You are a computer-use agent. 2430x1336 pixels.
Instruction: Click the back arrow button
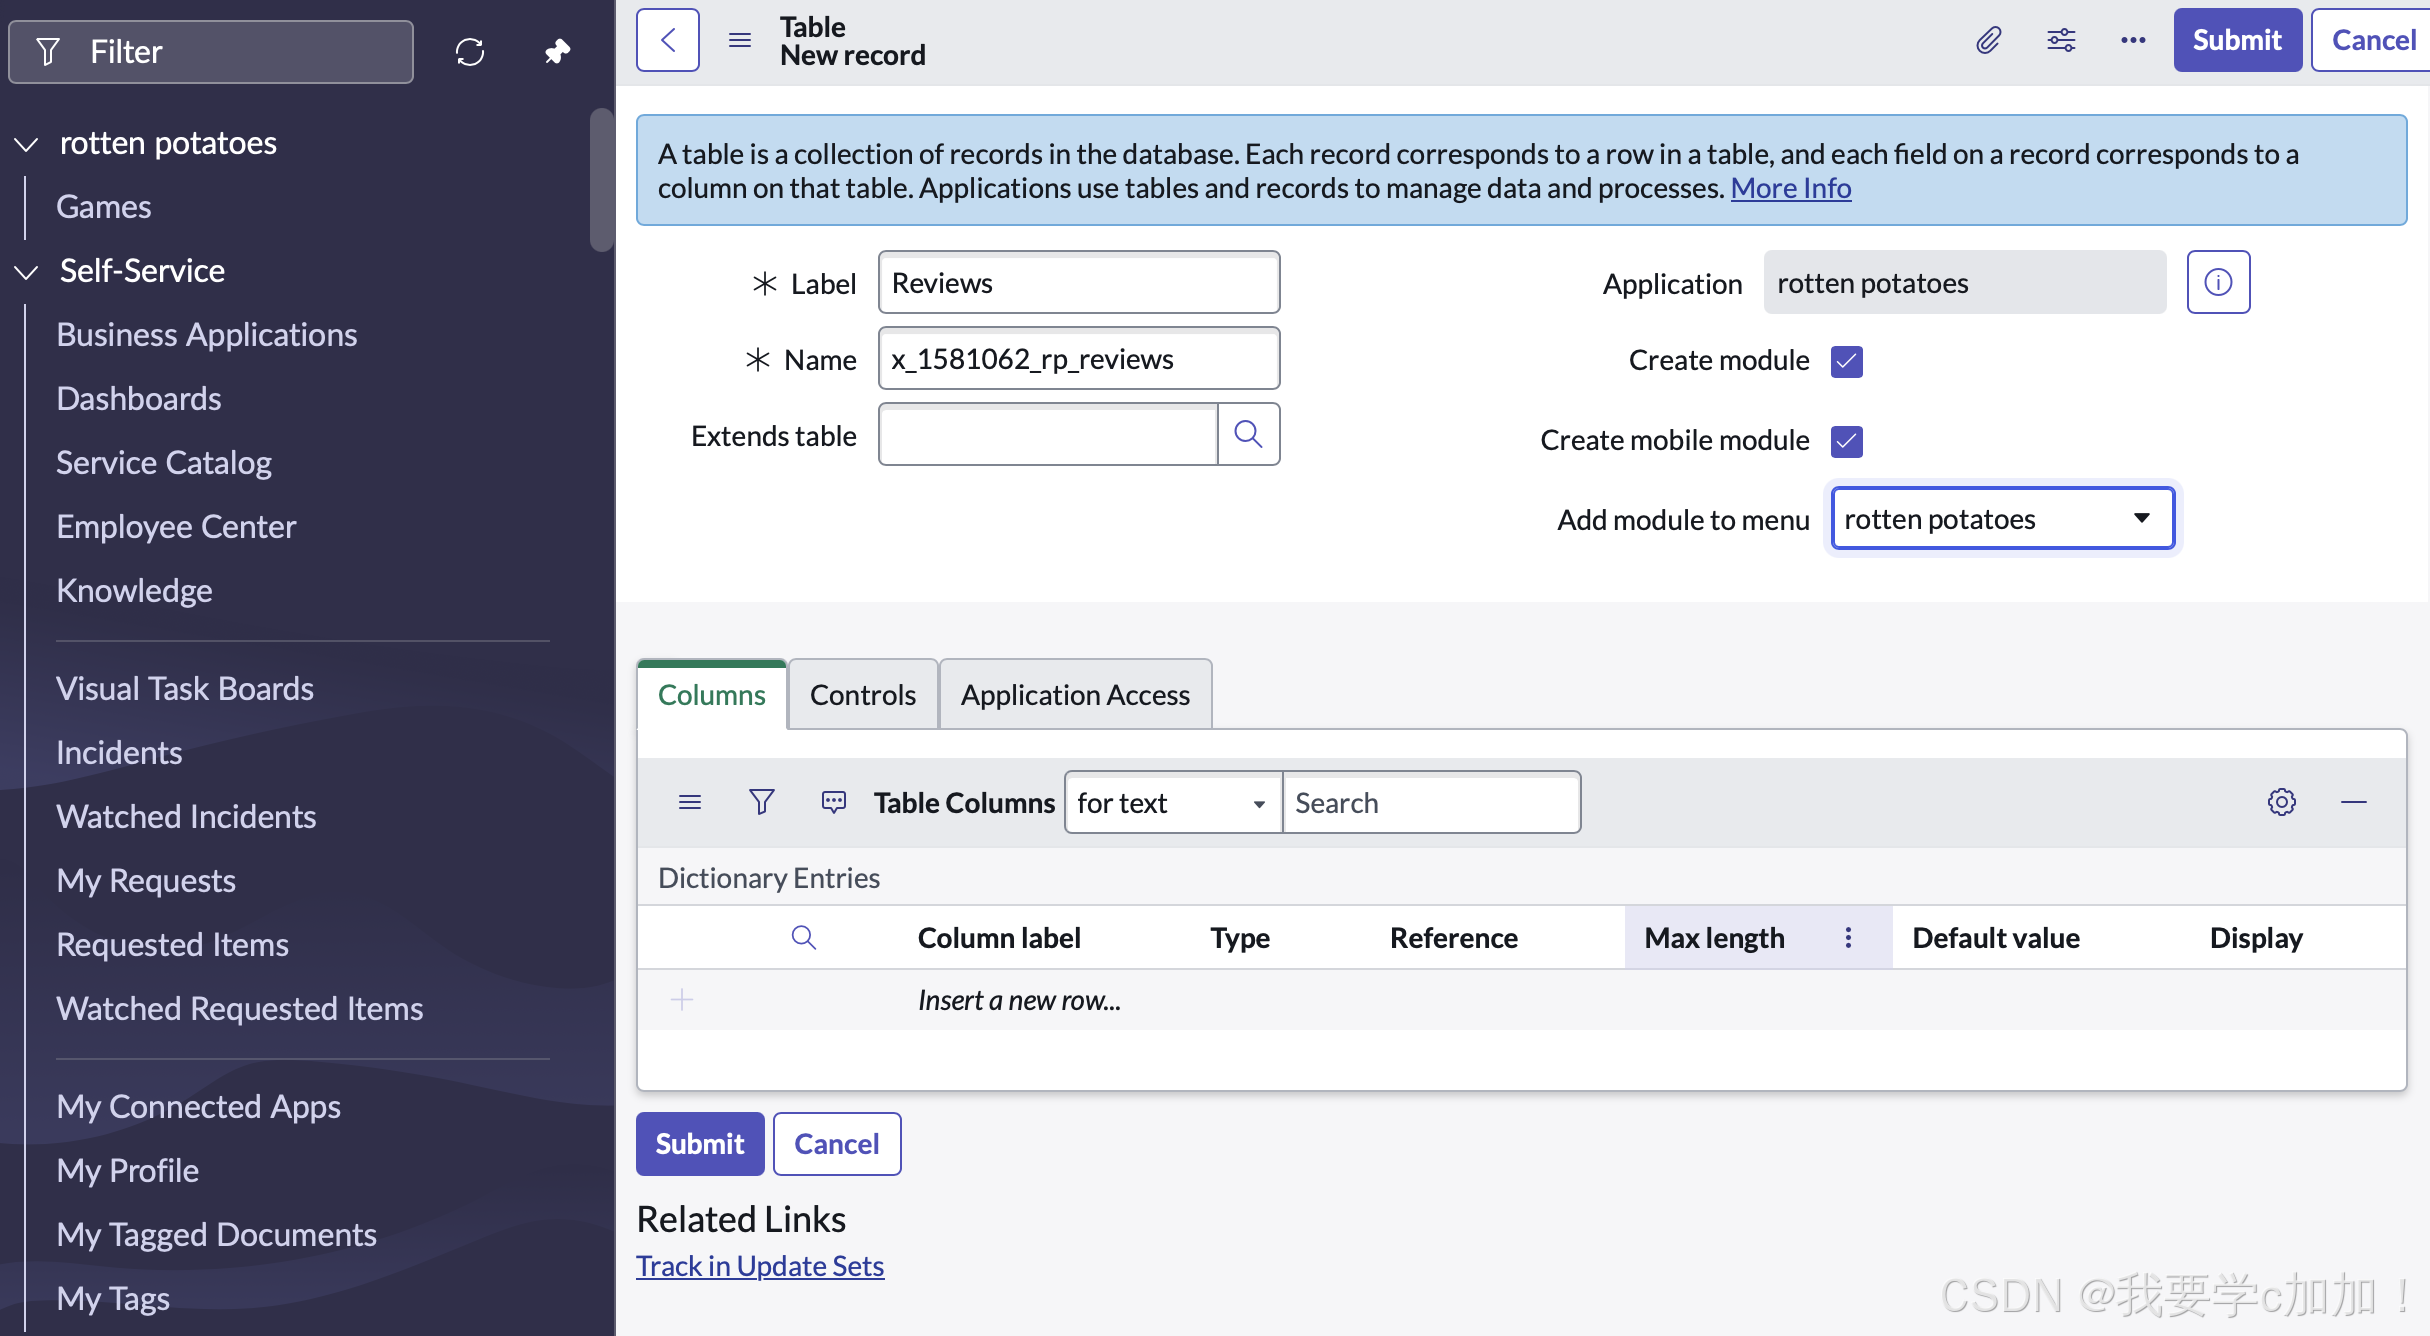[668, 40]
